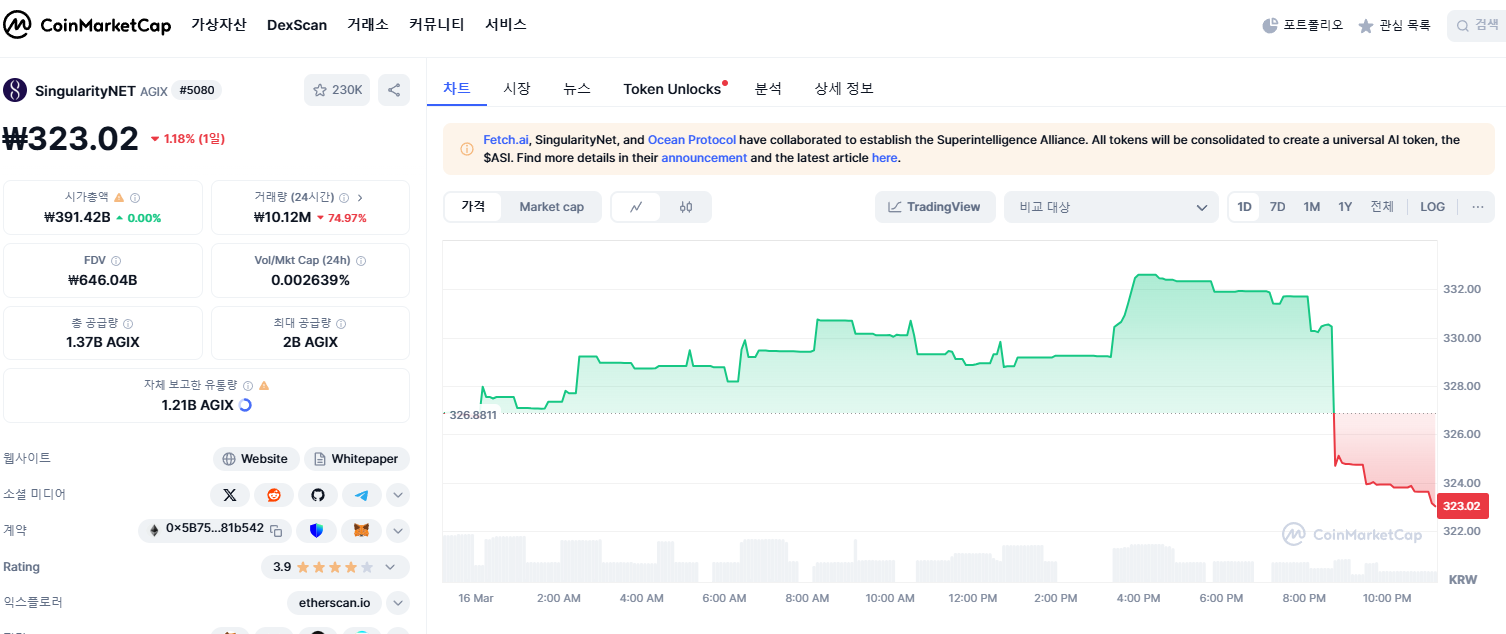Select 1D time range
Screen dimensions: 1506x634
click(x=1245, y=207)
